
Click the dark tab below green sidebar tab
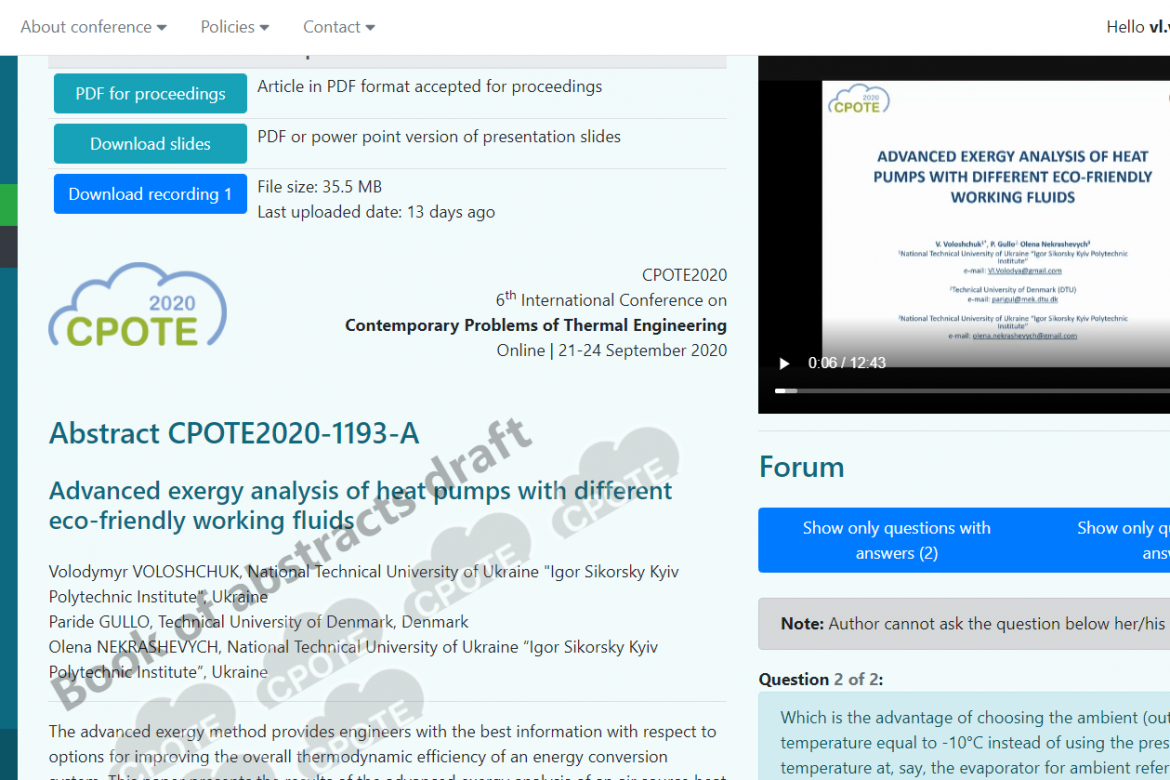pyautogui.click(x=8, y=246)
